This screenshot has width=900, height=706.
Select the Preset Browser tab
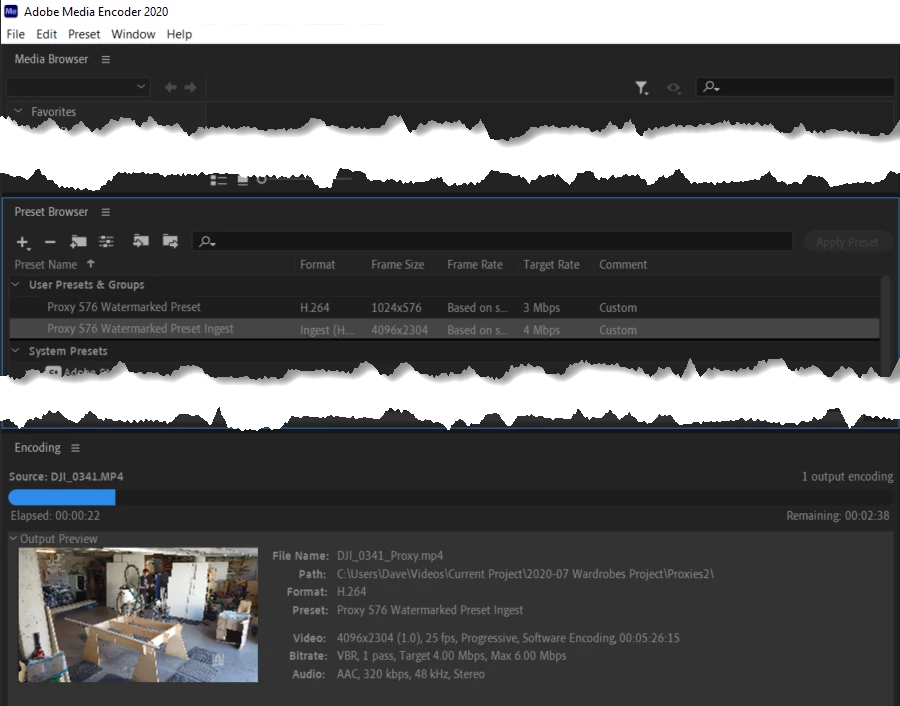tap(51, 212)
